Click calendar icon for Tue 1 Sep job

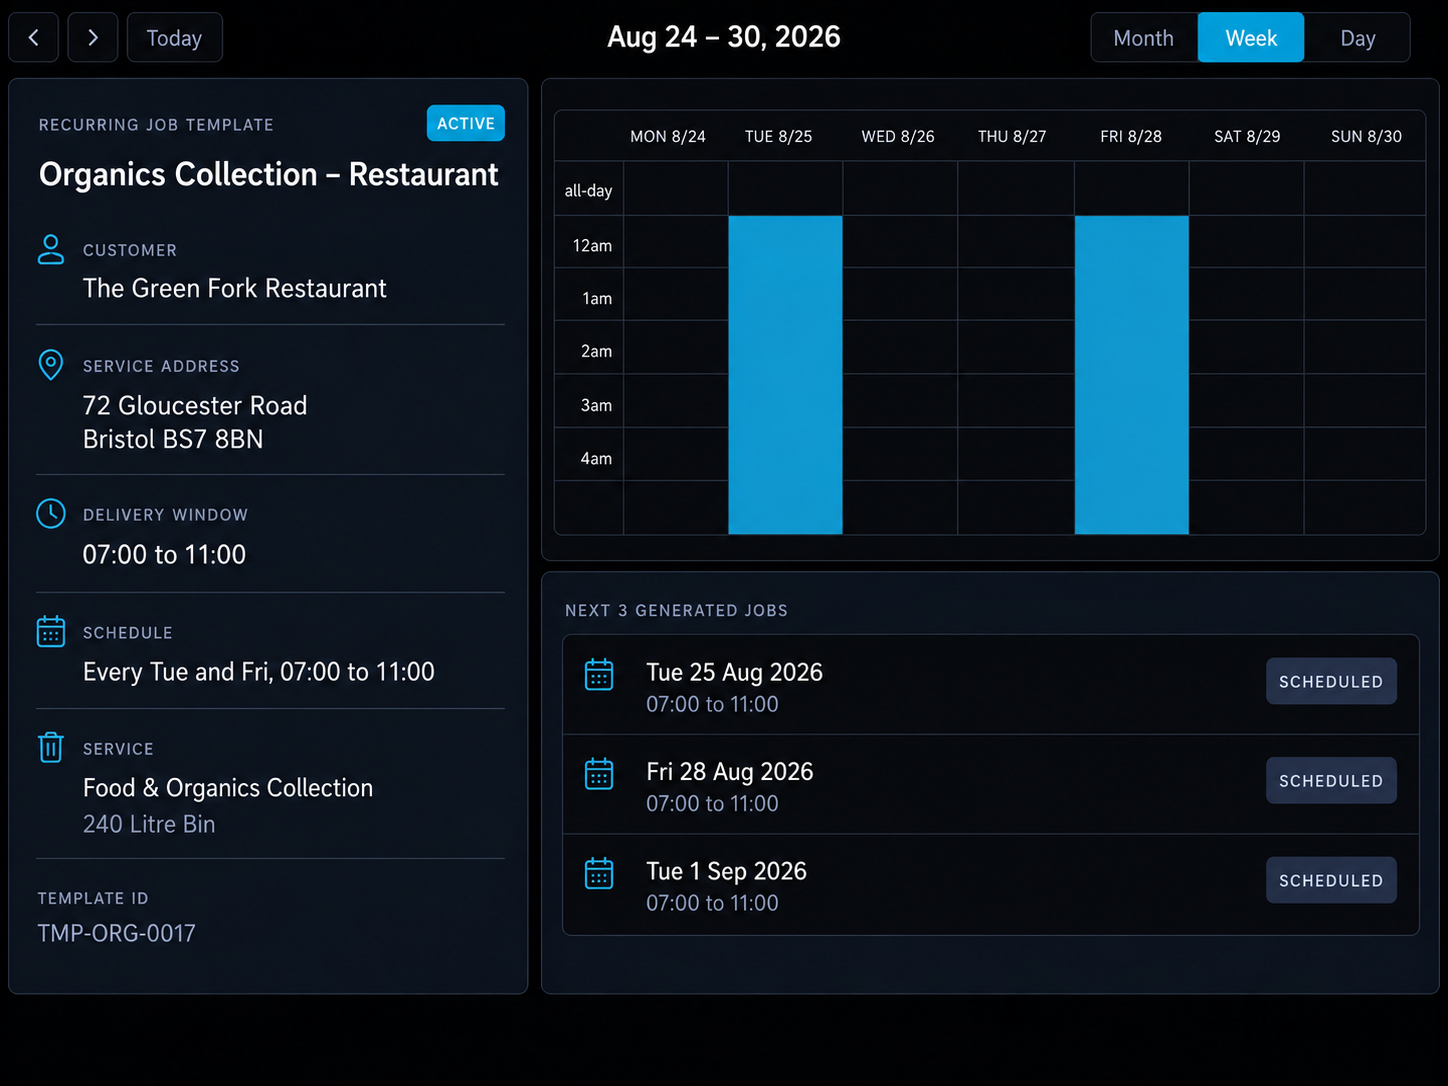click(x=599, y=873)
